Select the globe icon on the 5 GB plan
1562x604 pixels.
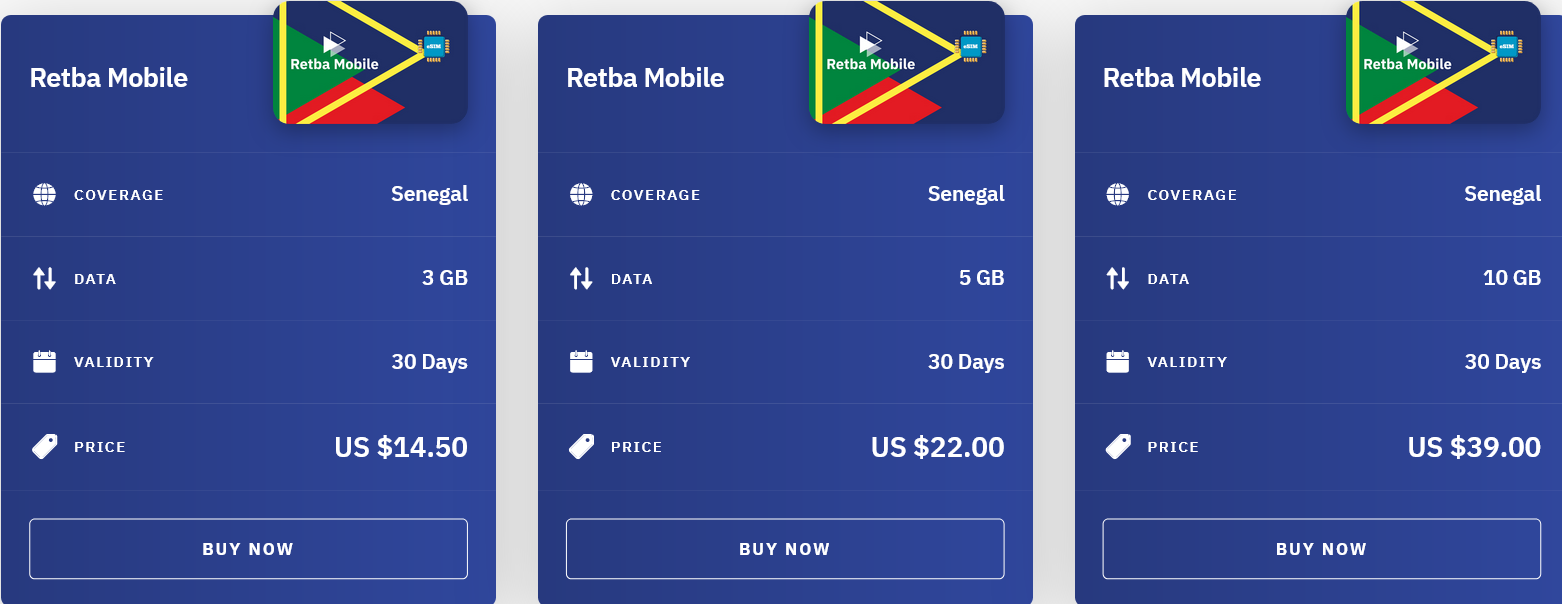point(581,194)
